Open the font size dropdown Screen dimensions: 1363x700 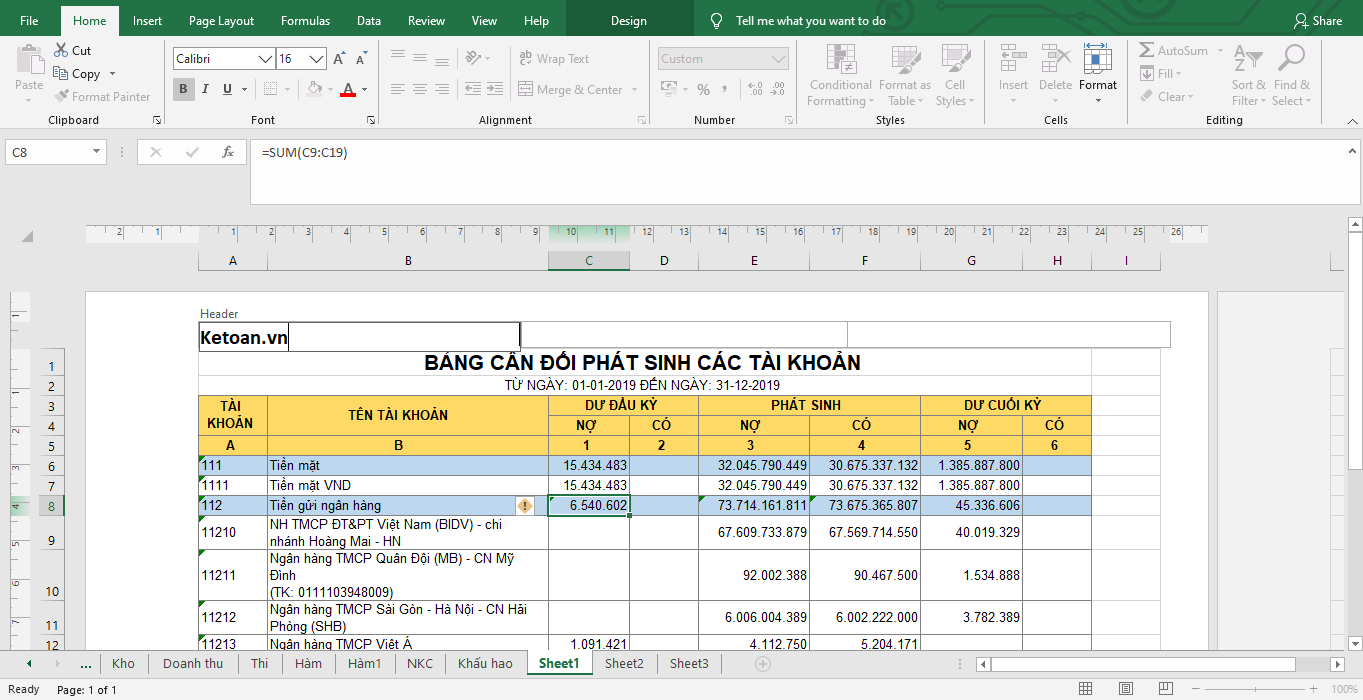coord(316,59)
